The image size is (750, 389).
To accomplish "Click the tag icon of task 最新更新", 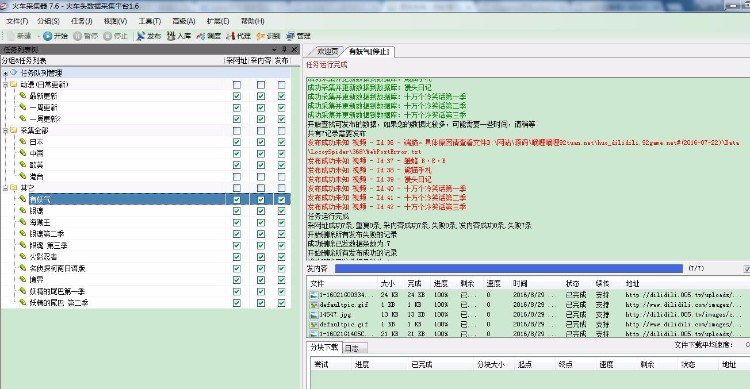I will click(22, 96).
